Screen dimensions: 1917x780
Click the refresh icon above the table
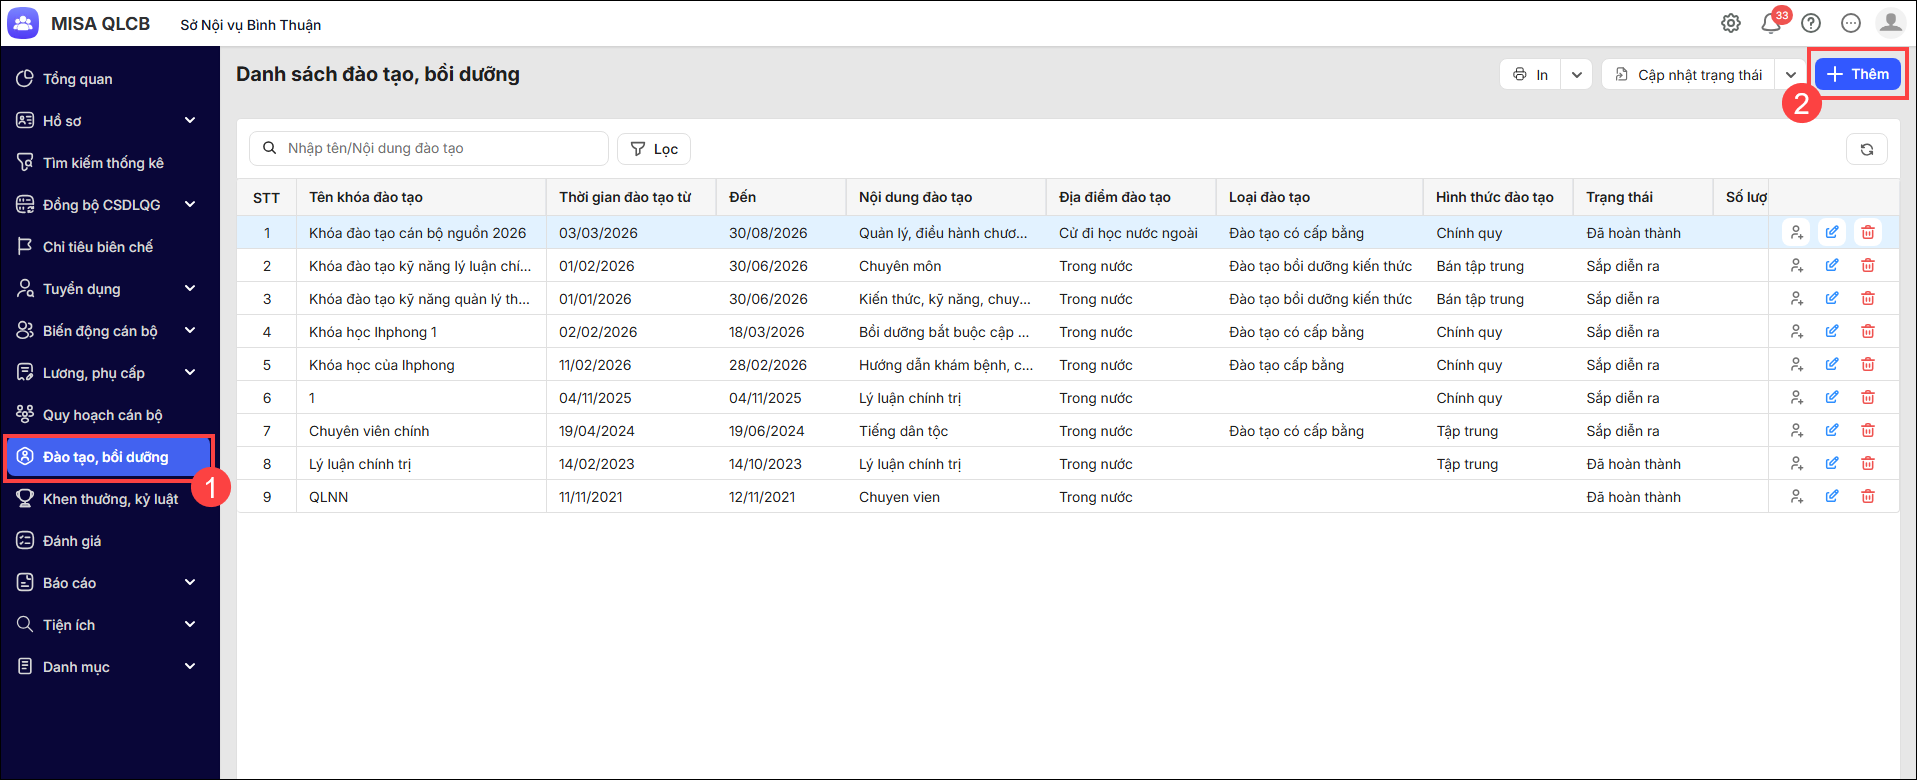1866,149
